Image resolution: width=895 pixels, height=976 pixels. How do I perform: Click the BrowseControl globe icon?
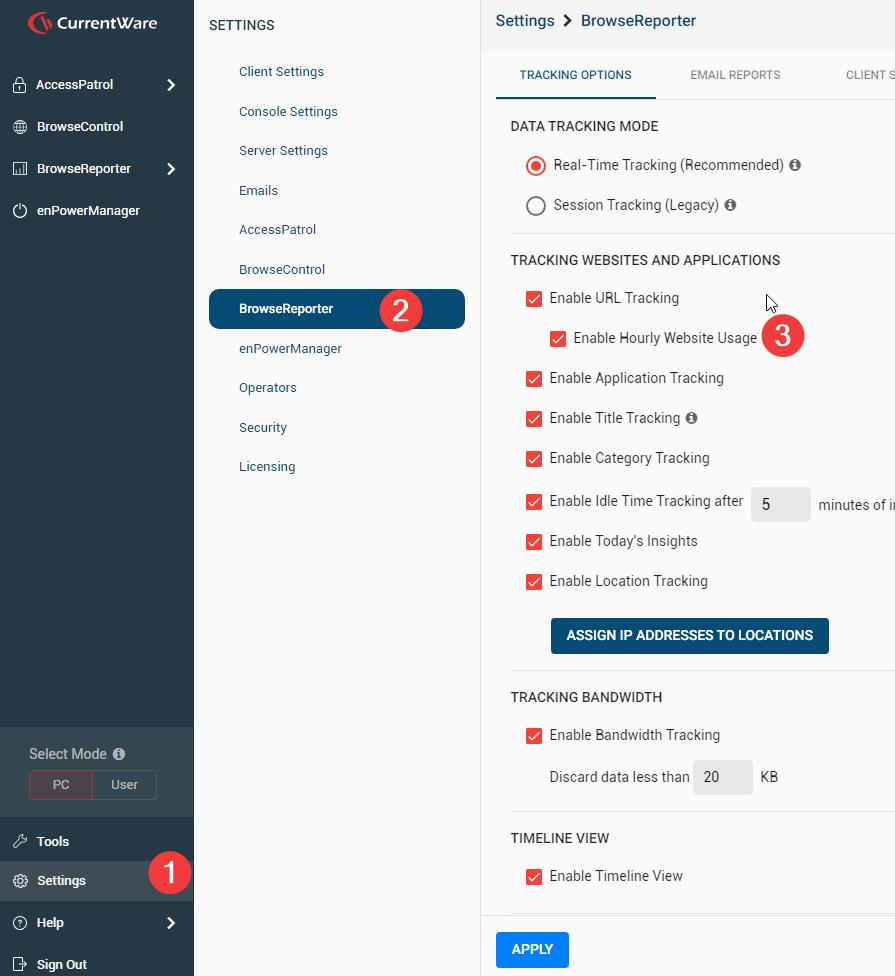20,127
